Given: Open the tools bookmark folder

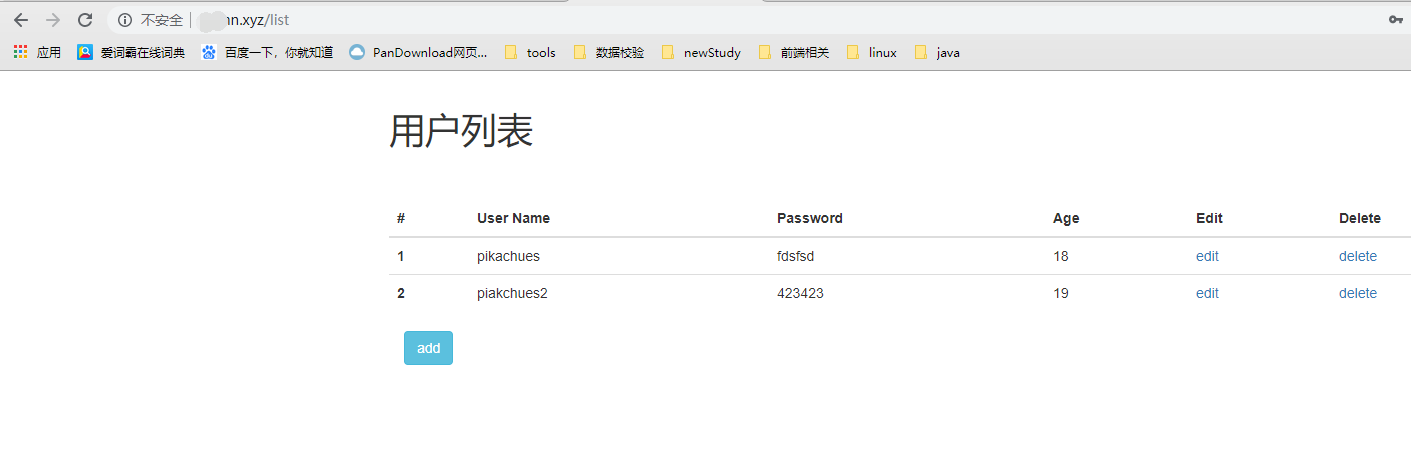Looking at the screenshot, I should pyautogui.click(x=530, y=53).
